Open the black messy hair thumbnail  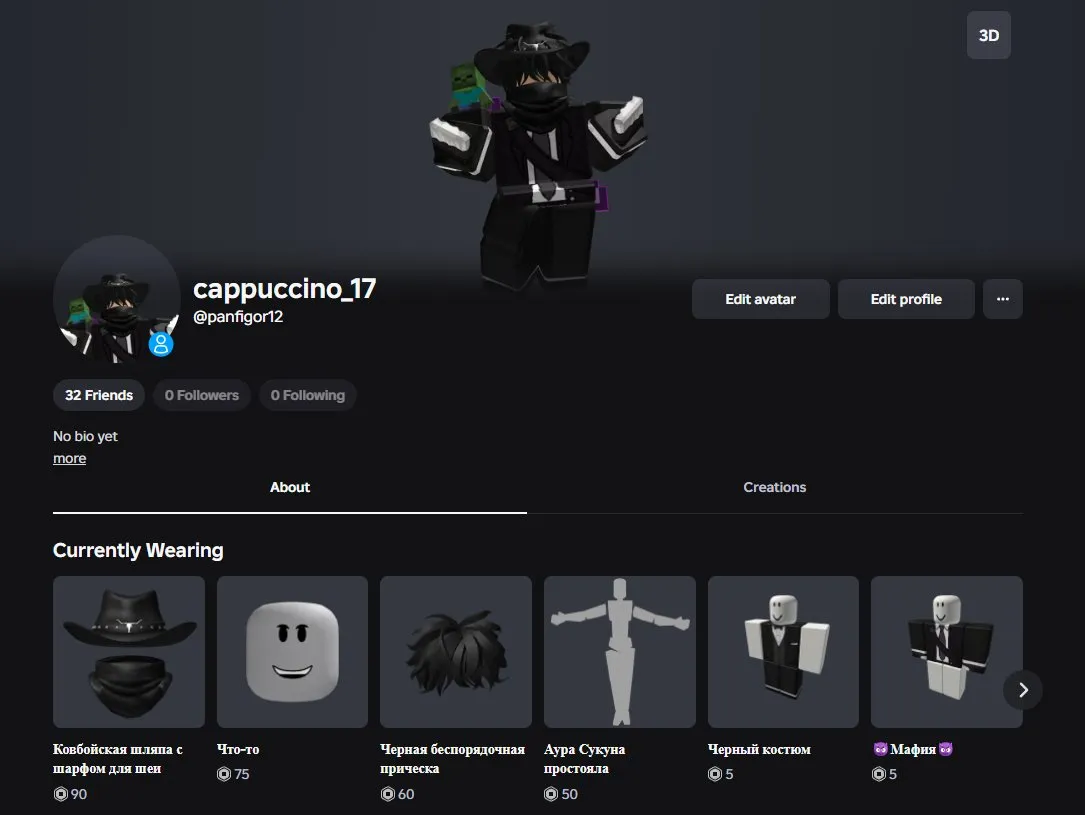[456, 652]
